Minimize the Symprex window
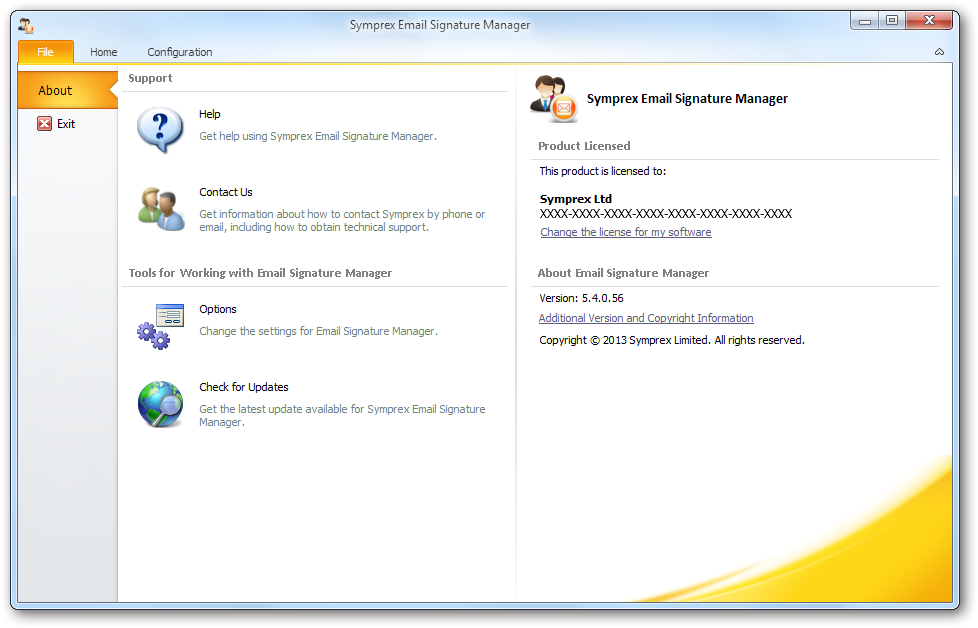The image size is (978, 628). [x=864, y=21]
